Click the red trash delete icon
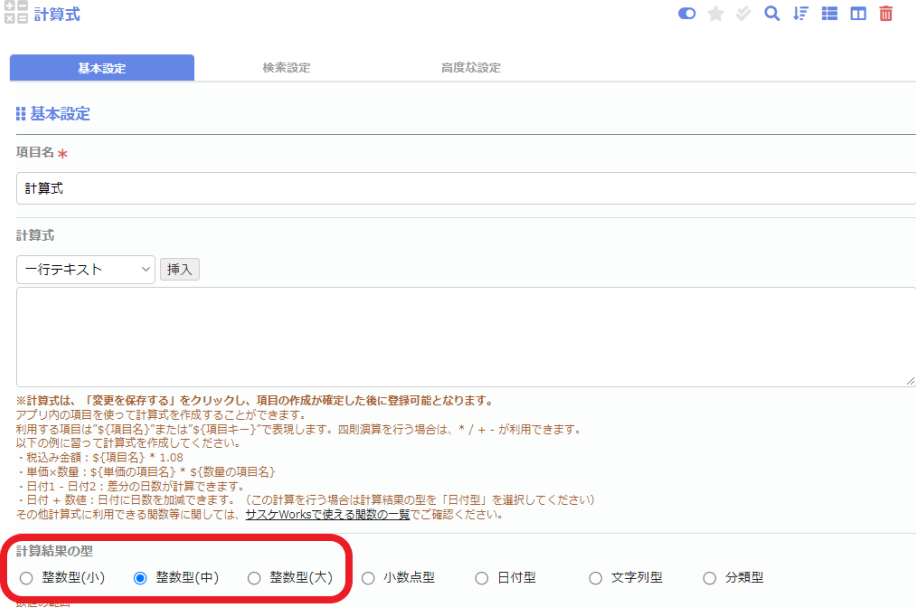 tap(886, 14)
